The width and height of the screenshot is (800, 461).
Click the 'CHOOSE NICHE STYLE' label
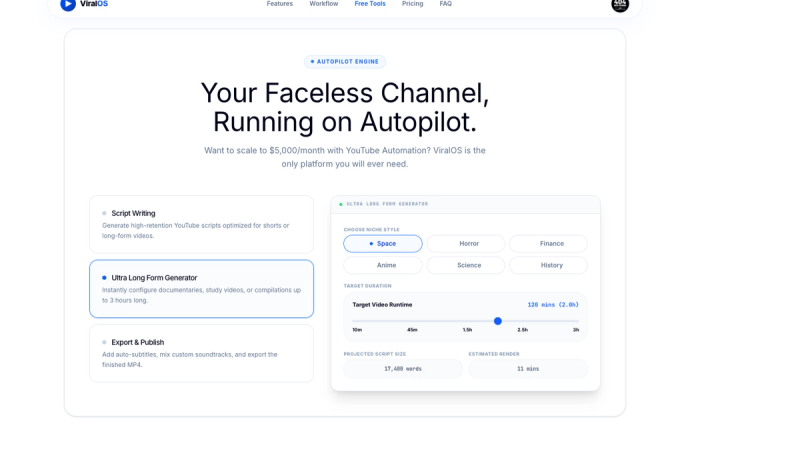point(371,229)
